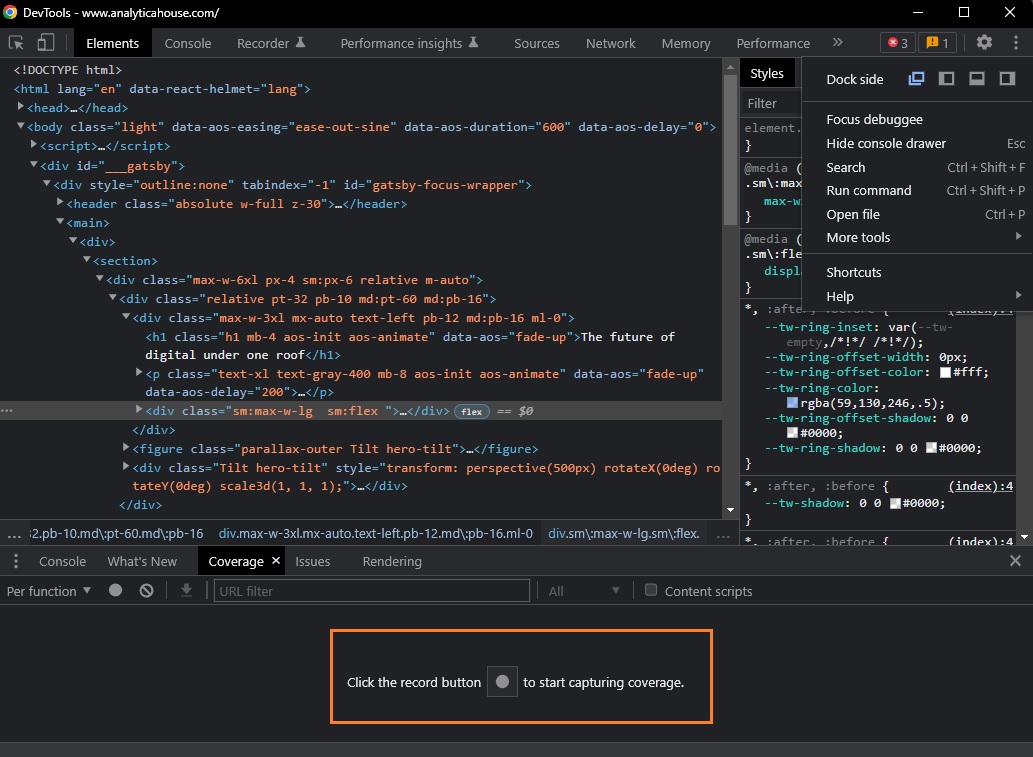Viewport: 1033px width, 757px height.
Task: Click the div.max-w-3xl breadcrumb item
Action: point(376,534)
